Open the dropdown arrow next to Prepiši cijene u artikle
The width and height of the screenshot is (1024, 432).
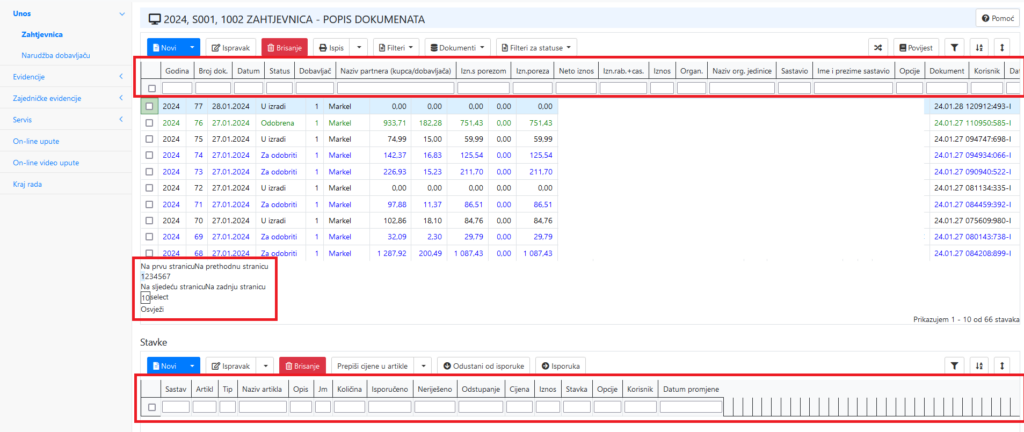pyautogui.click(x=423, y=365)
